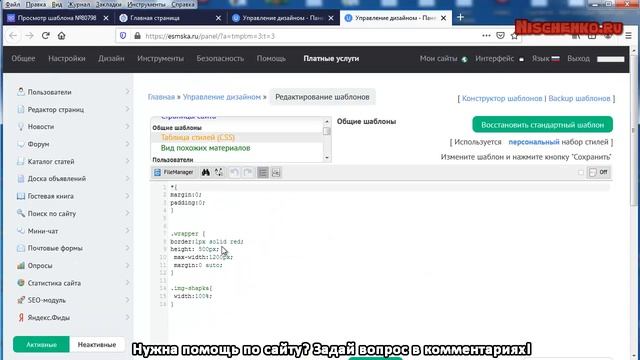The width and height of the screenshot is (640, 360).
Task: Click the Яндекс.Фиды icon
Action: coord(21,317)
